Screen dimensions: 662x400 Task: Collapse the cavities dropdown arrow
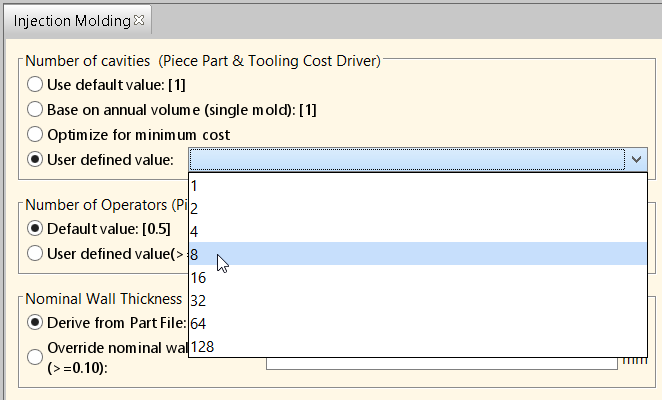point(636,159)
